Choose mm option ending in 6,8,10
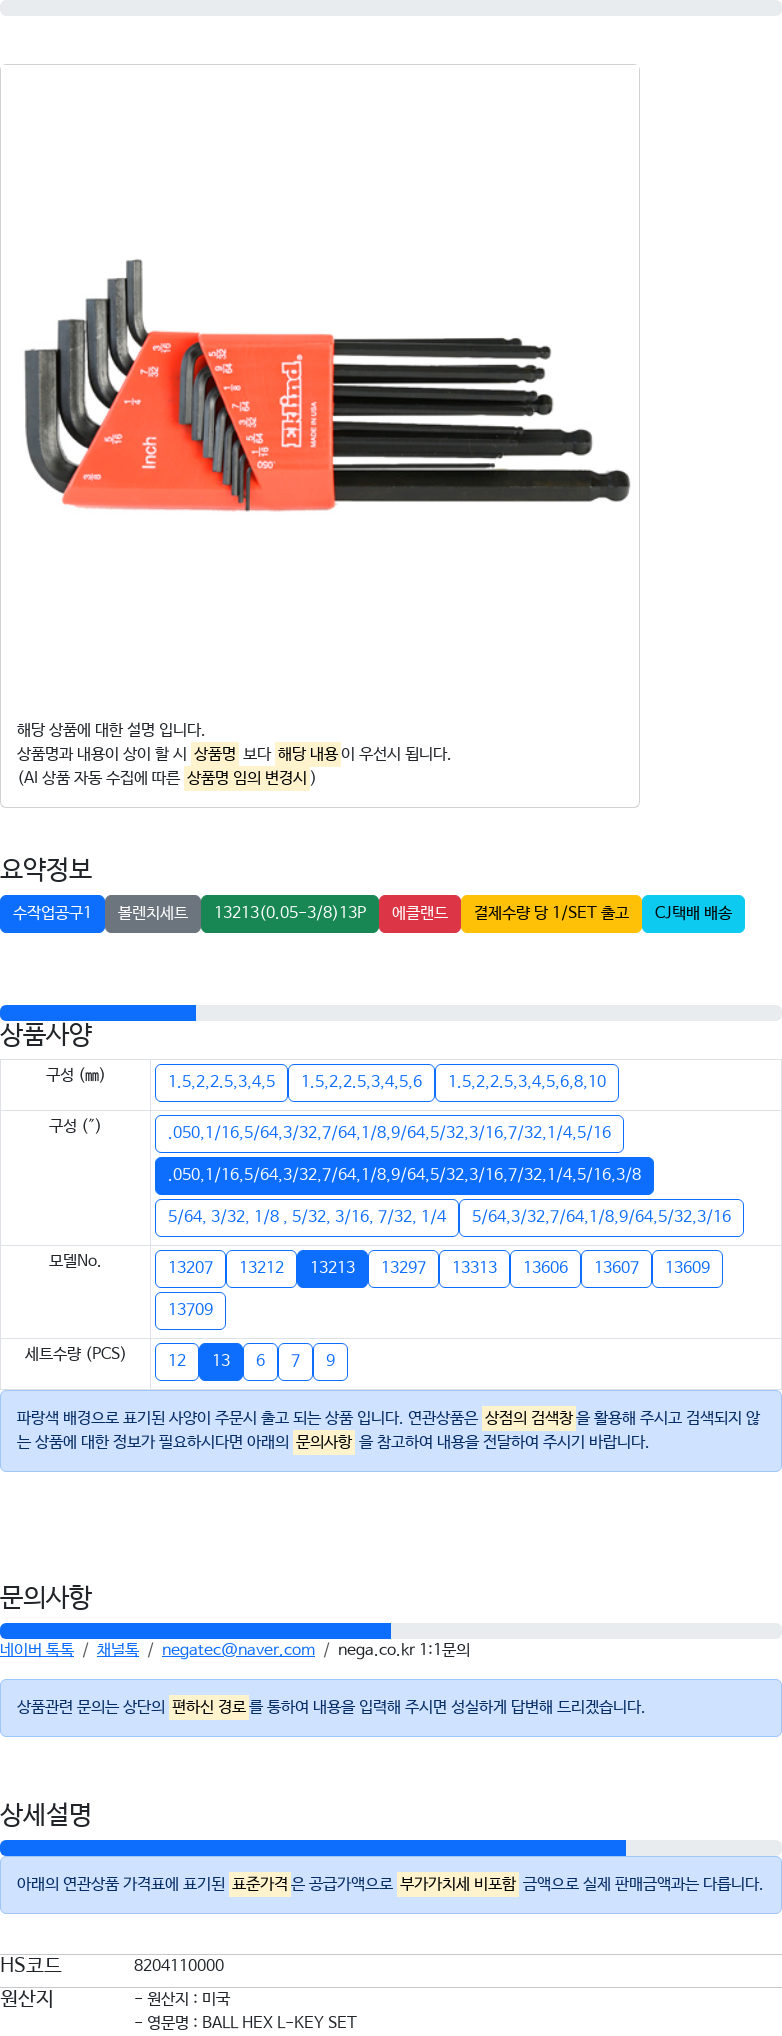Image resolution: width=782 pixels, height=2036 pixels. tap(527, 1082)
